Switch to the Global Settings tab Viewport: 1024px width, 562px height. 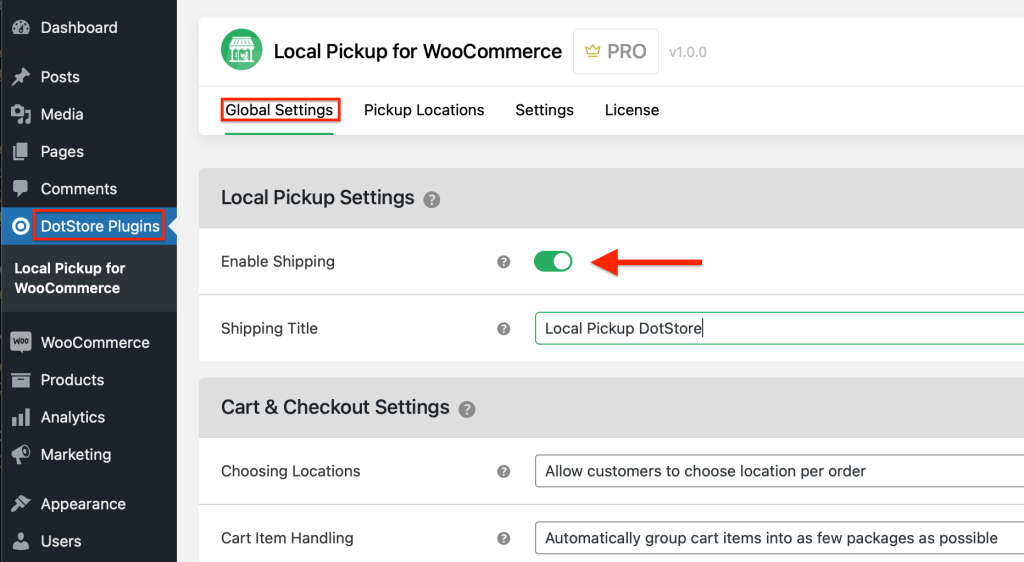click(280, 110)
